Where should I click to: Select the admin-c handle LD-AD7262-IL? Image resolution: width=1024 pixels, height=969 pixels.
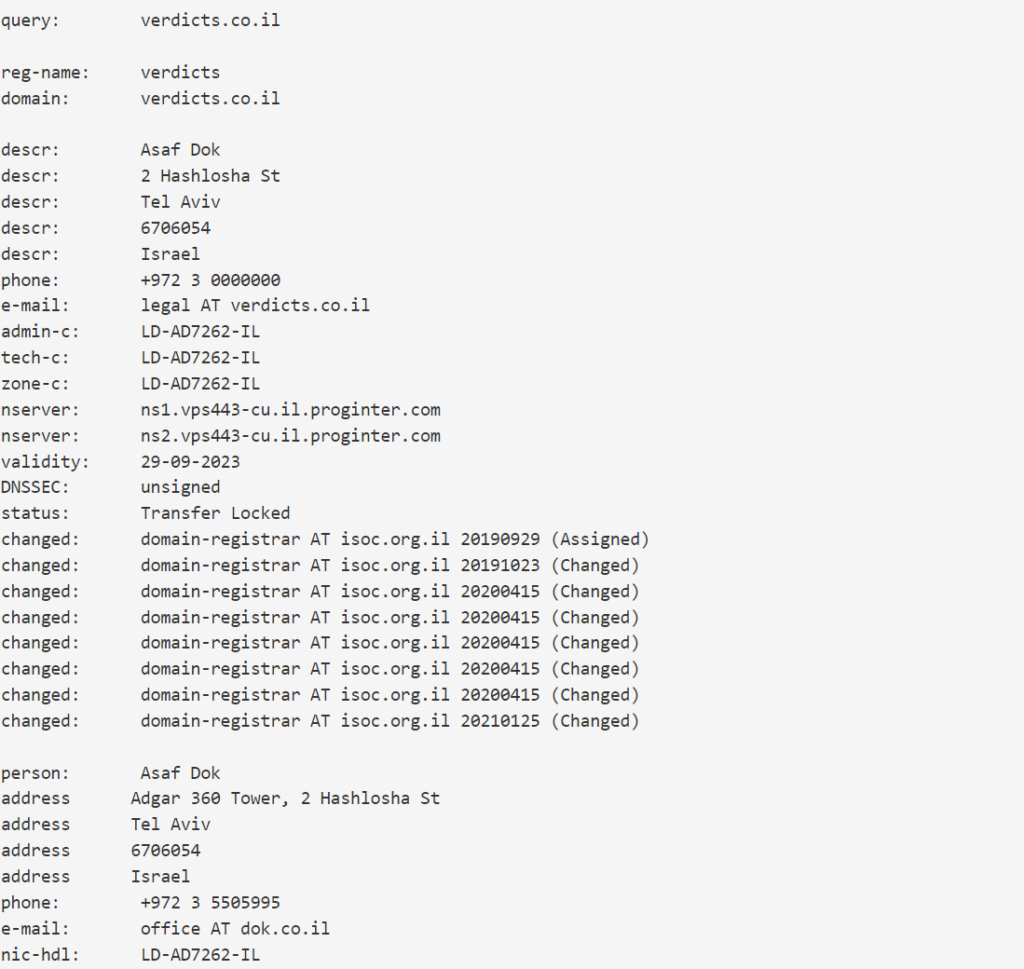point(200,332)
